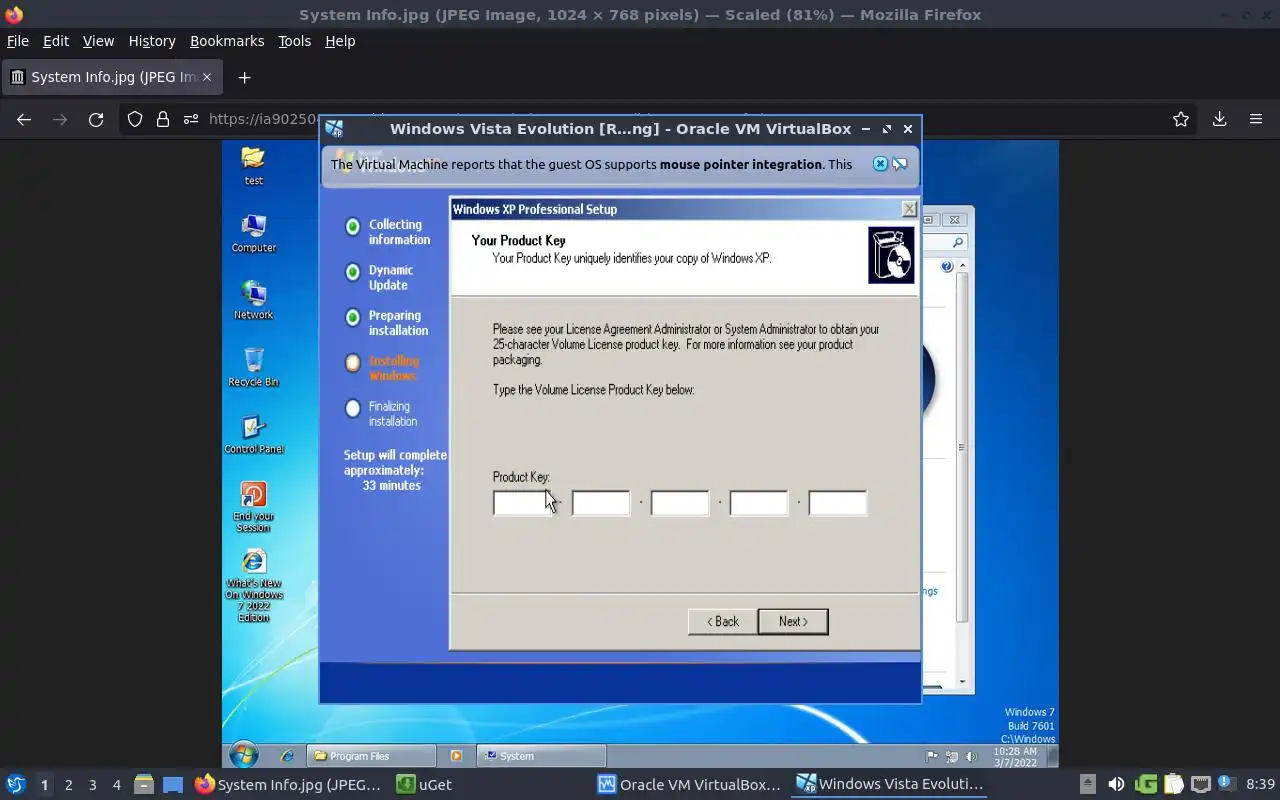Select the System Info.jpg tab
Screen dimensions: 1280x800
(x=110, y=77)
